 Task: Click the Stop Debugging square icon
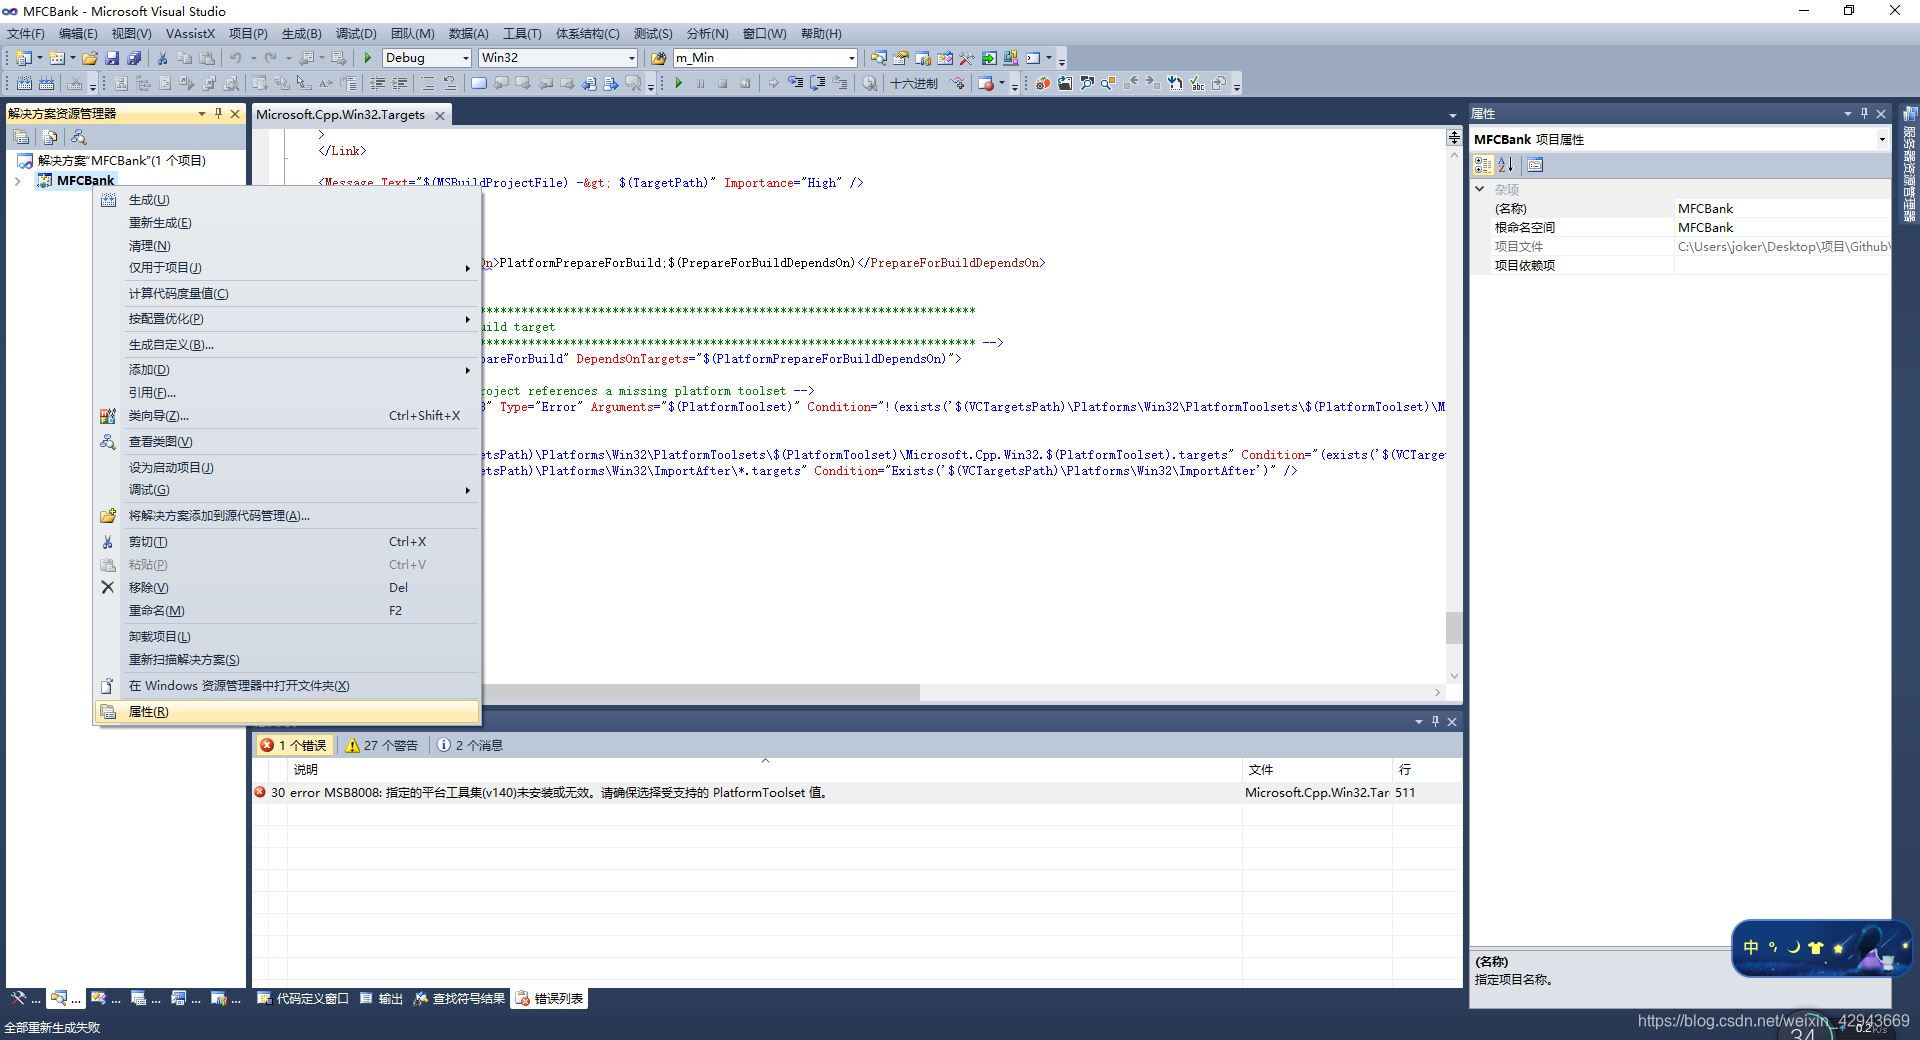click(722, 83)
